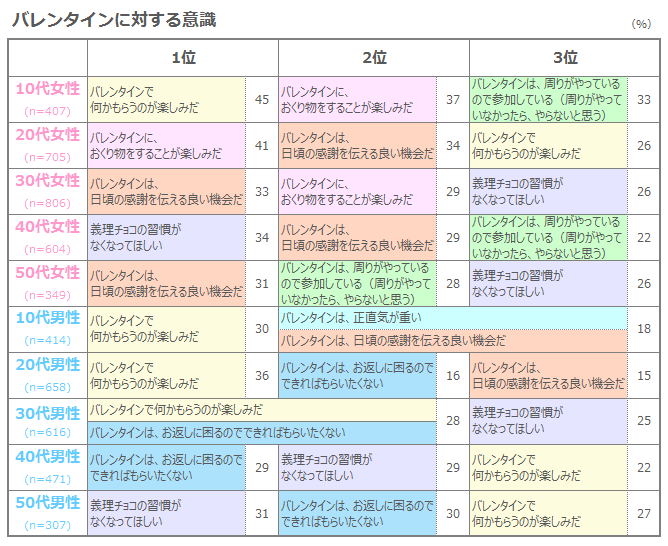Click value 33 in 30代女性 1位 column
Image resolution: width=668 pixels, height=546 pixels.
tap(262, 192)
